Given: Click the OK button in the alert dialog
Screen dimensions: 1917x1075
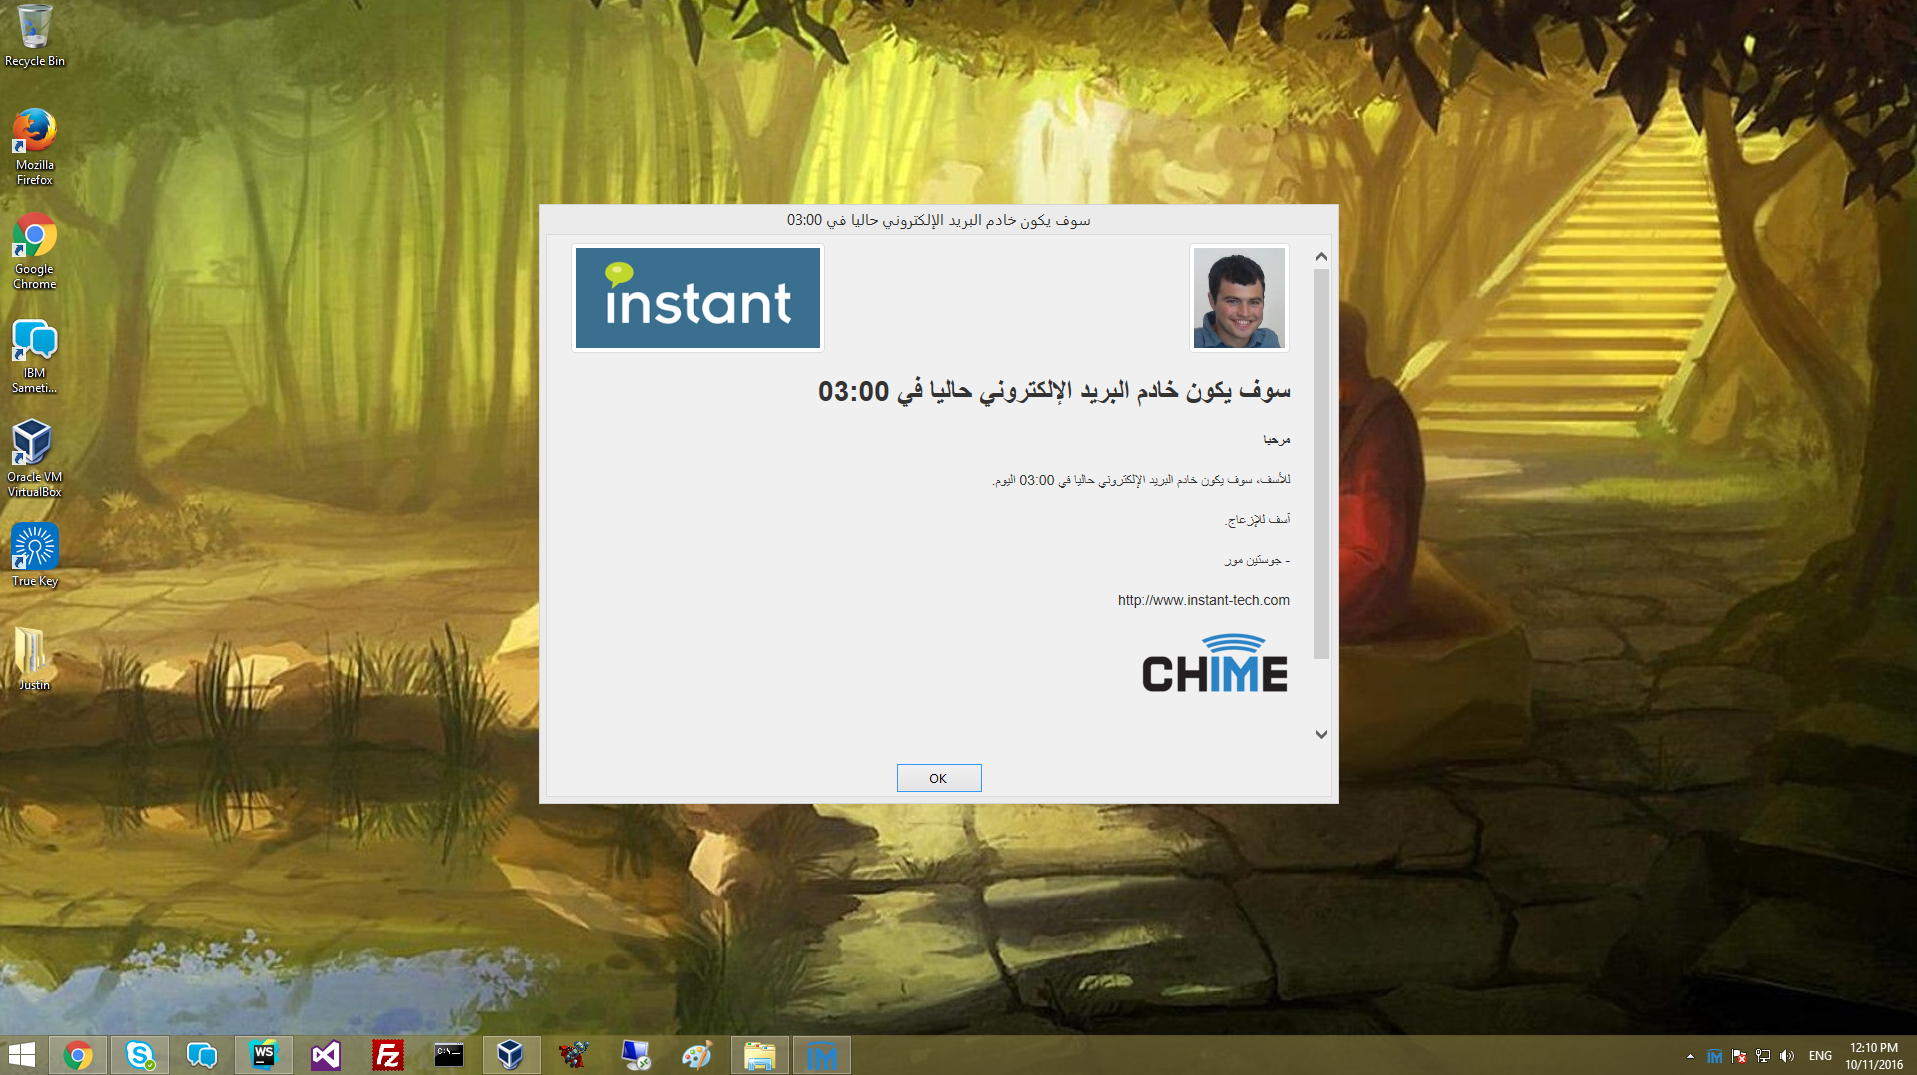Looking at the screenshot, I should [938, 778].
